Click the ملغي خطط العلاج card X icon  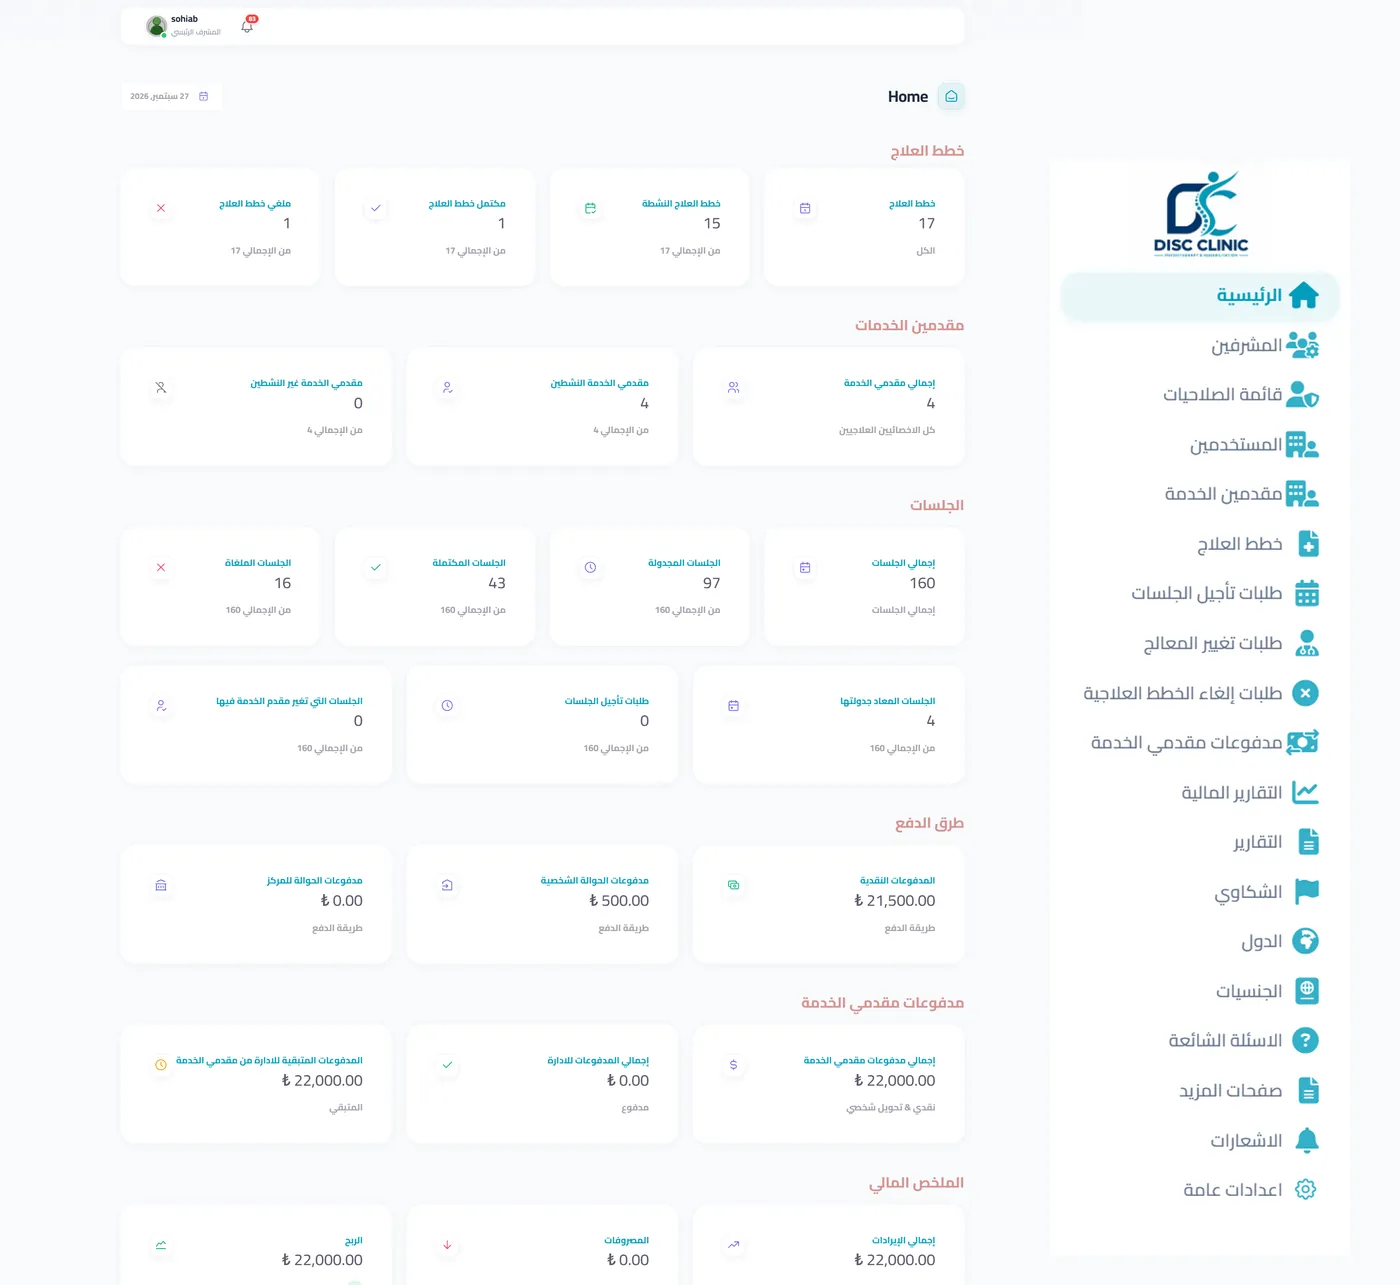[161, 208]
